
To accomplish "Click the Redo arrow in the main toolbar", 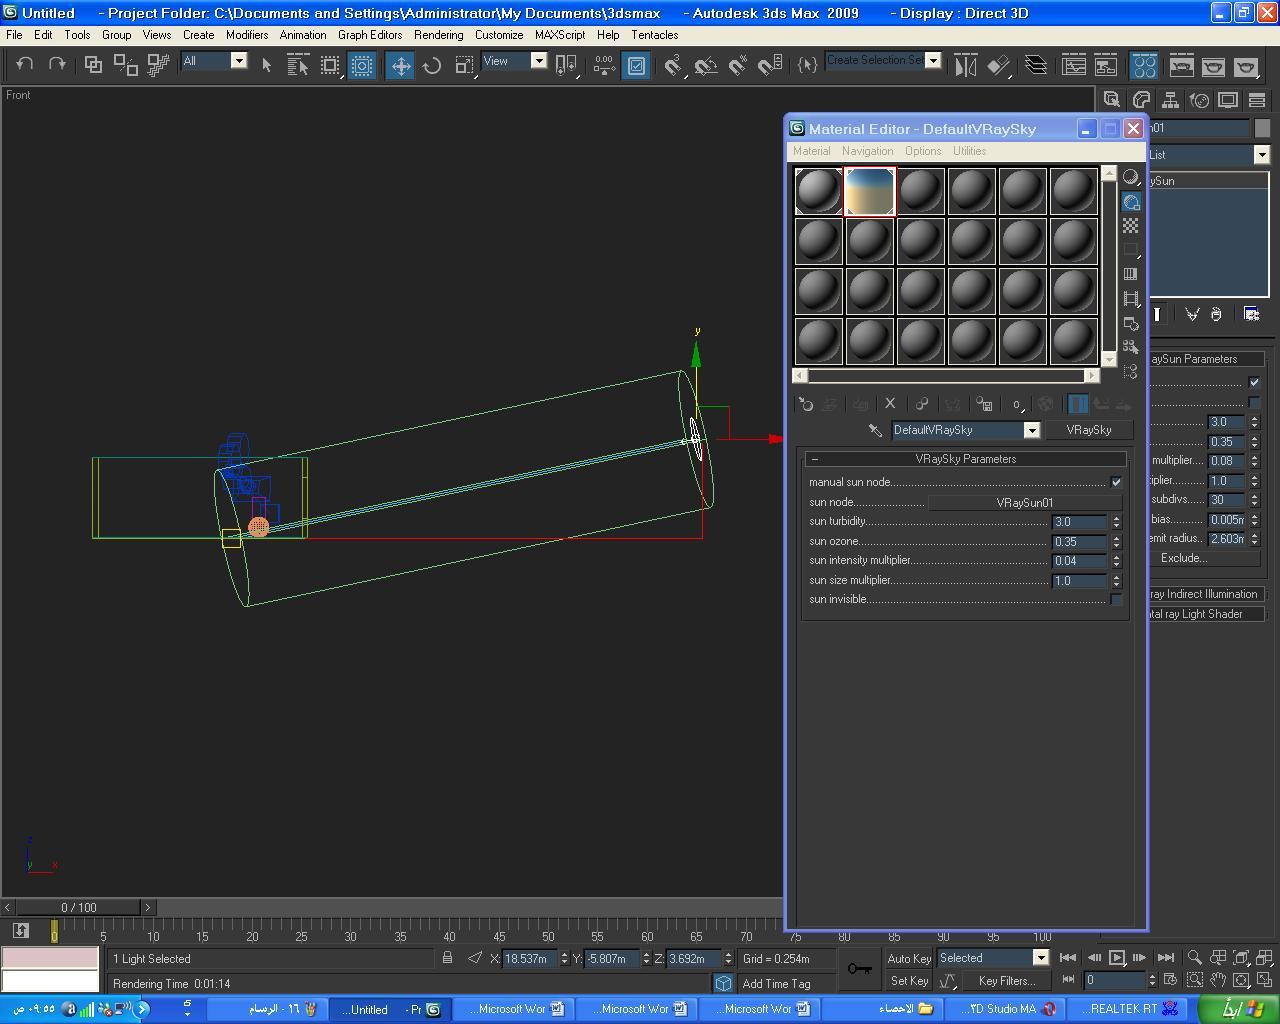I will click(x=57, y=64).
